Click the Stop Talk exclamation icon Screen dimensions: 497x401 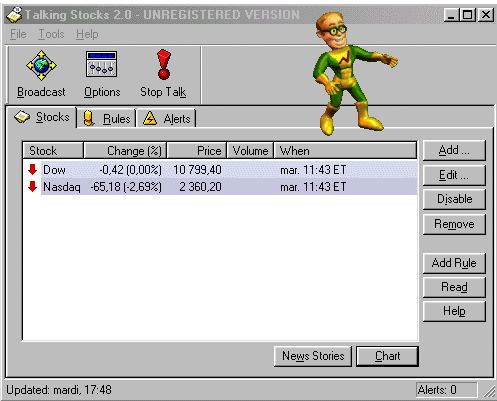(164, 64)
